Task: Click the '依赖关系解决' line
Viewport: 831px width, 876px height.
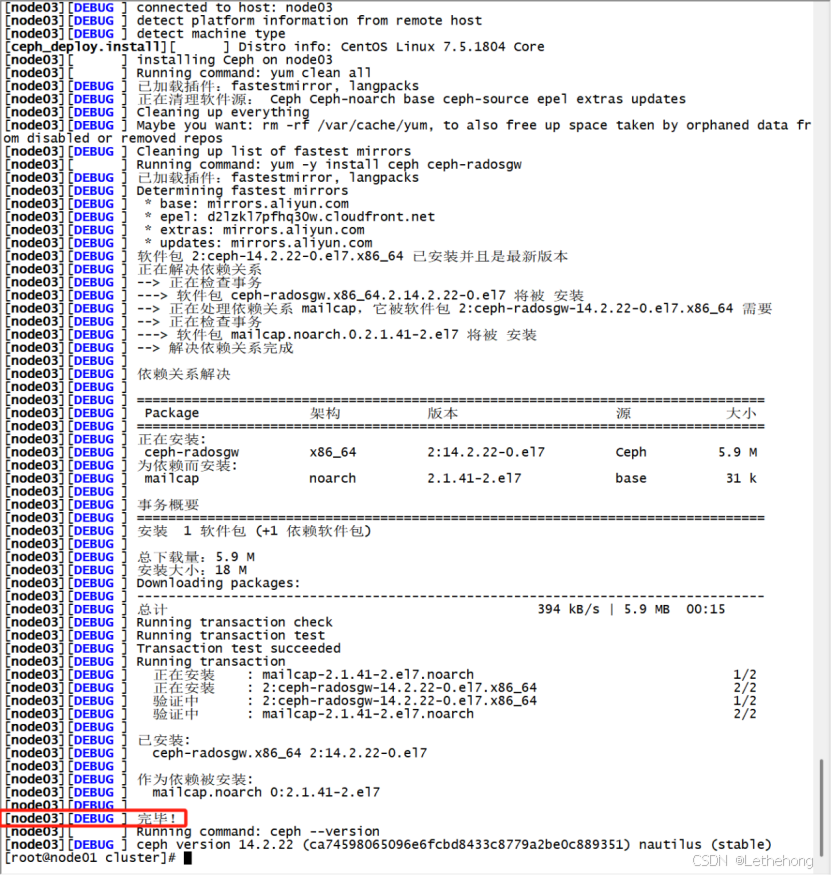Action: click(x=183, y=374)
